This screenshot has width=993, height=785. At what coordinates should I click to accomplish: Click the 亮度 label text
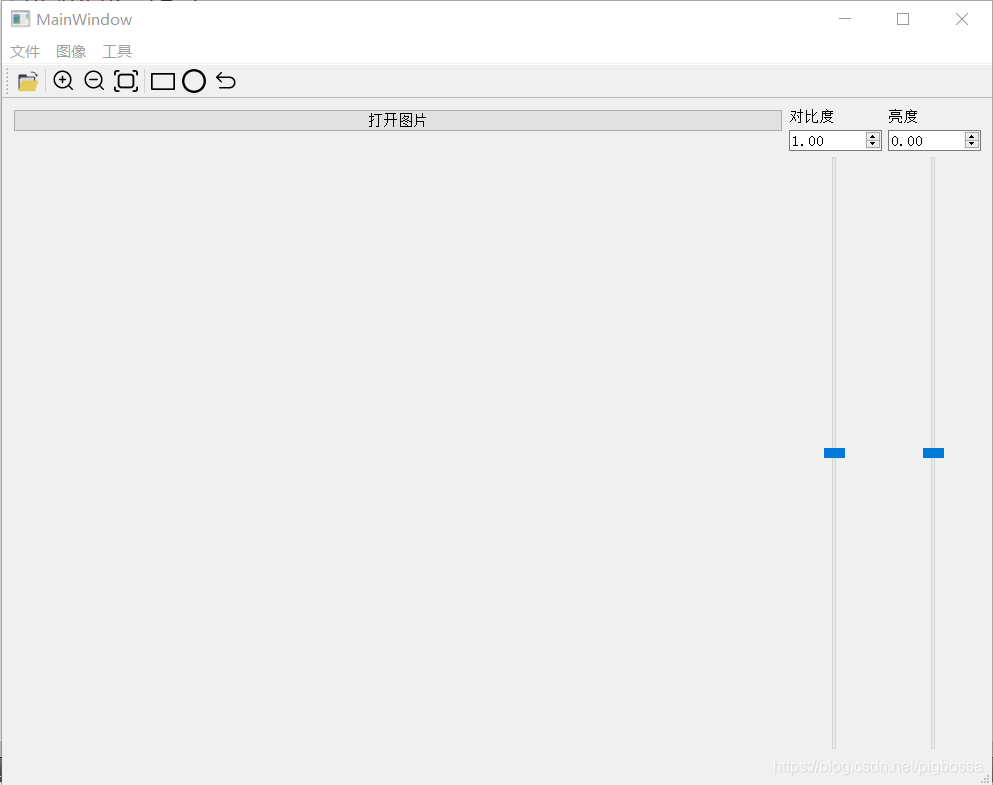tap(902, 116)
